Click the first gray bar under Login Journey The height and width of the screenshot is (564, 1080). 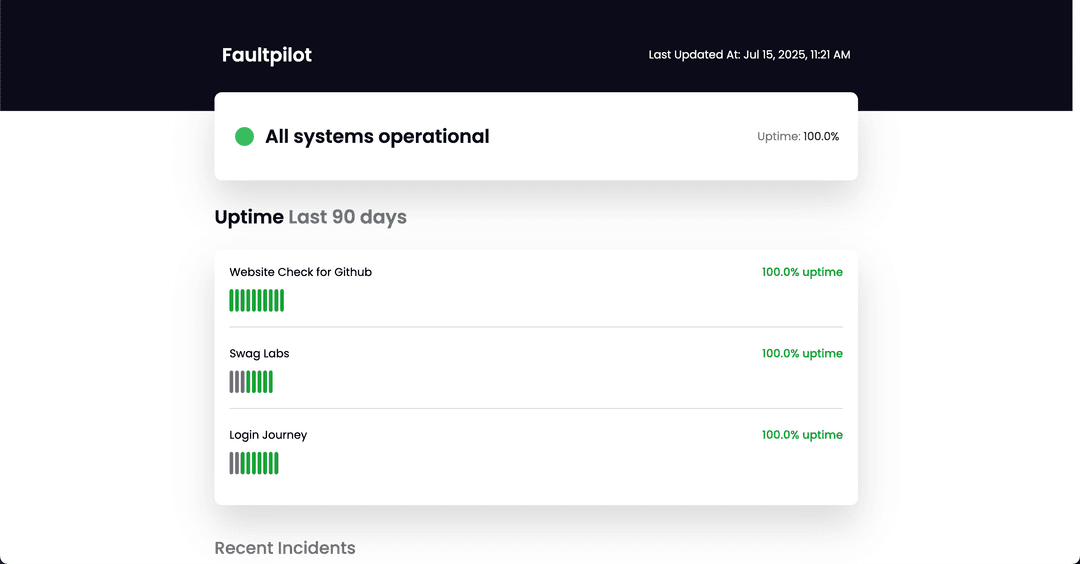pos(231,463)
